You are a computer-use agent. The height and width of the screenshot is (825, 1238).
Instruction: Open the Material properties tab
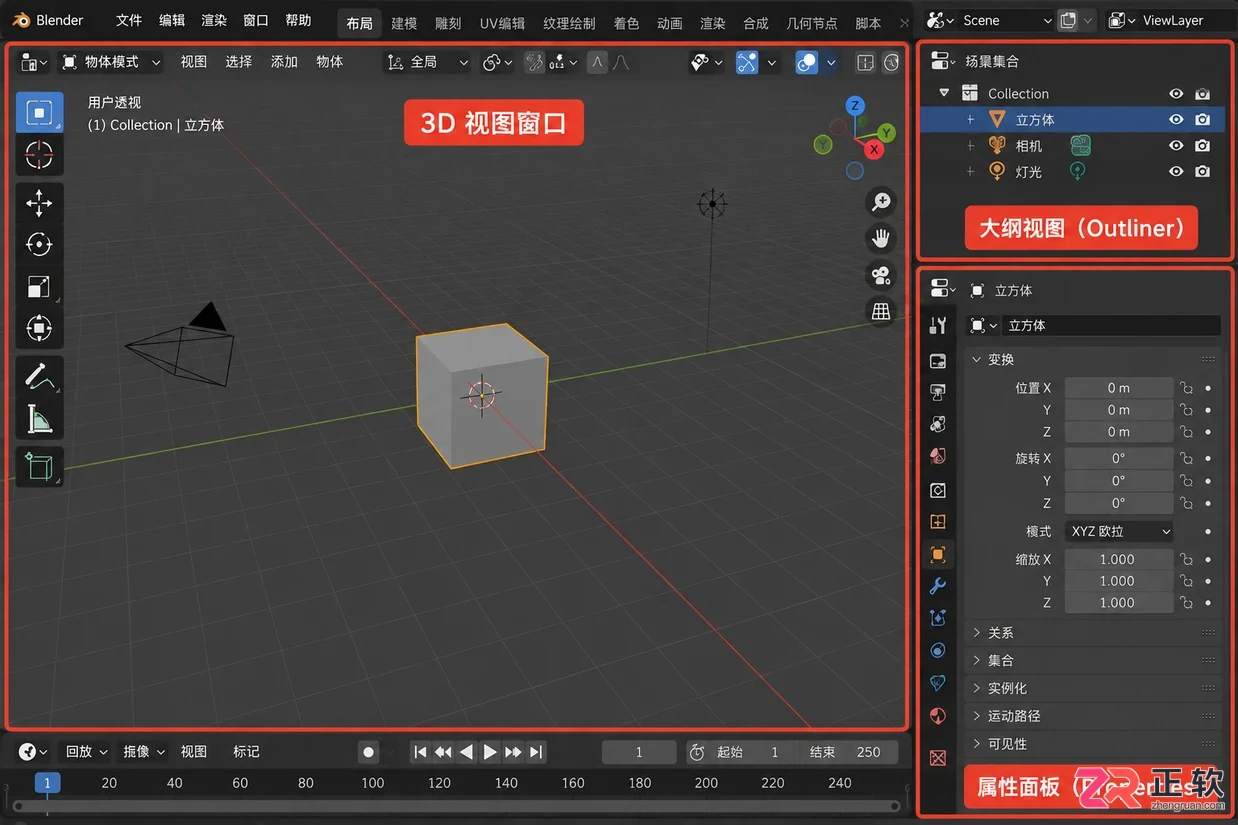click(938, 716)
